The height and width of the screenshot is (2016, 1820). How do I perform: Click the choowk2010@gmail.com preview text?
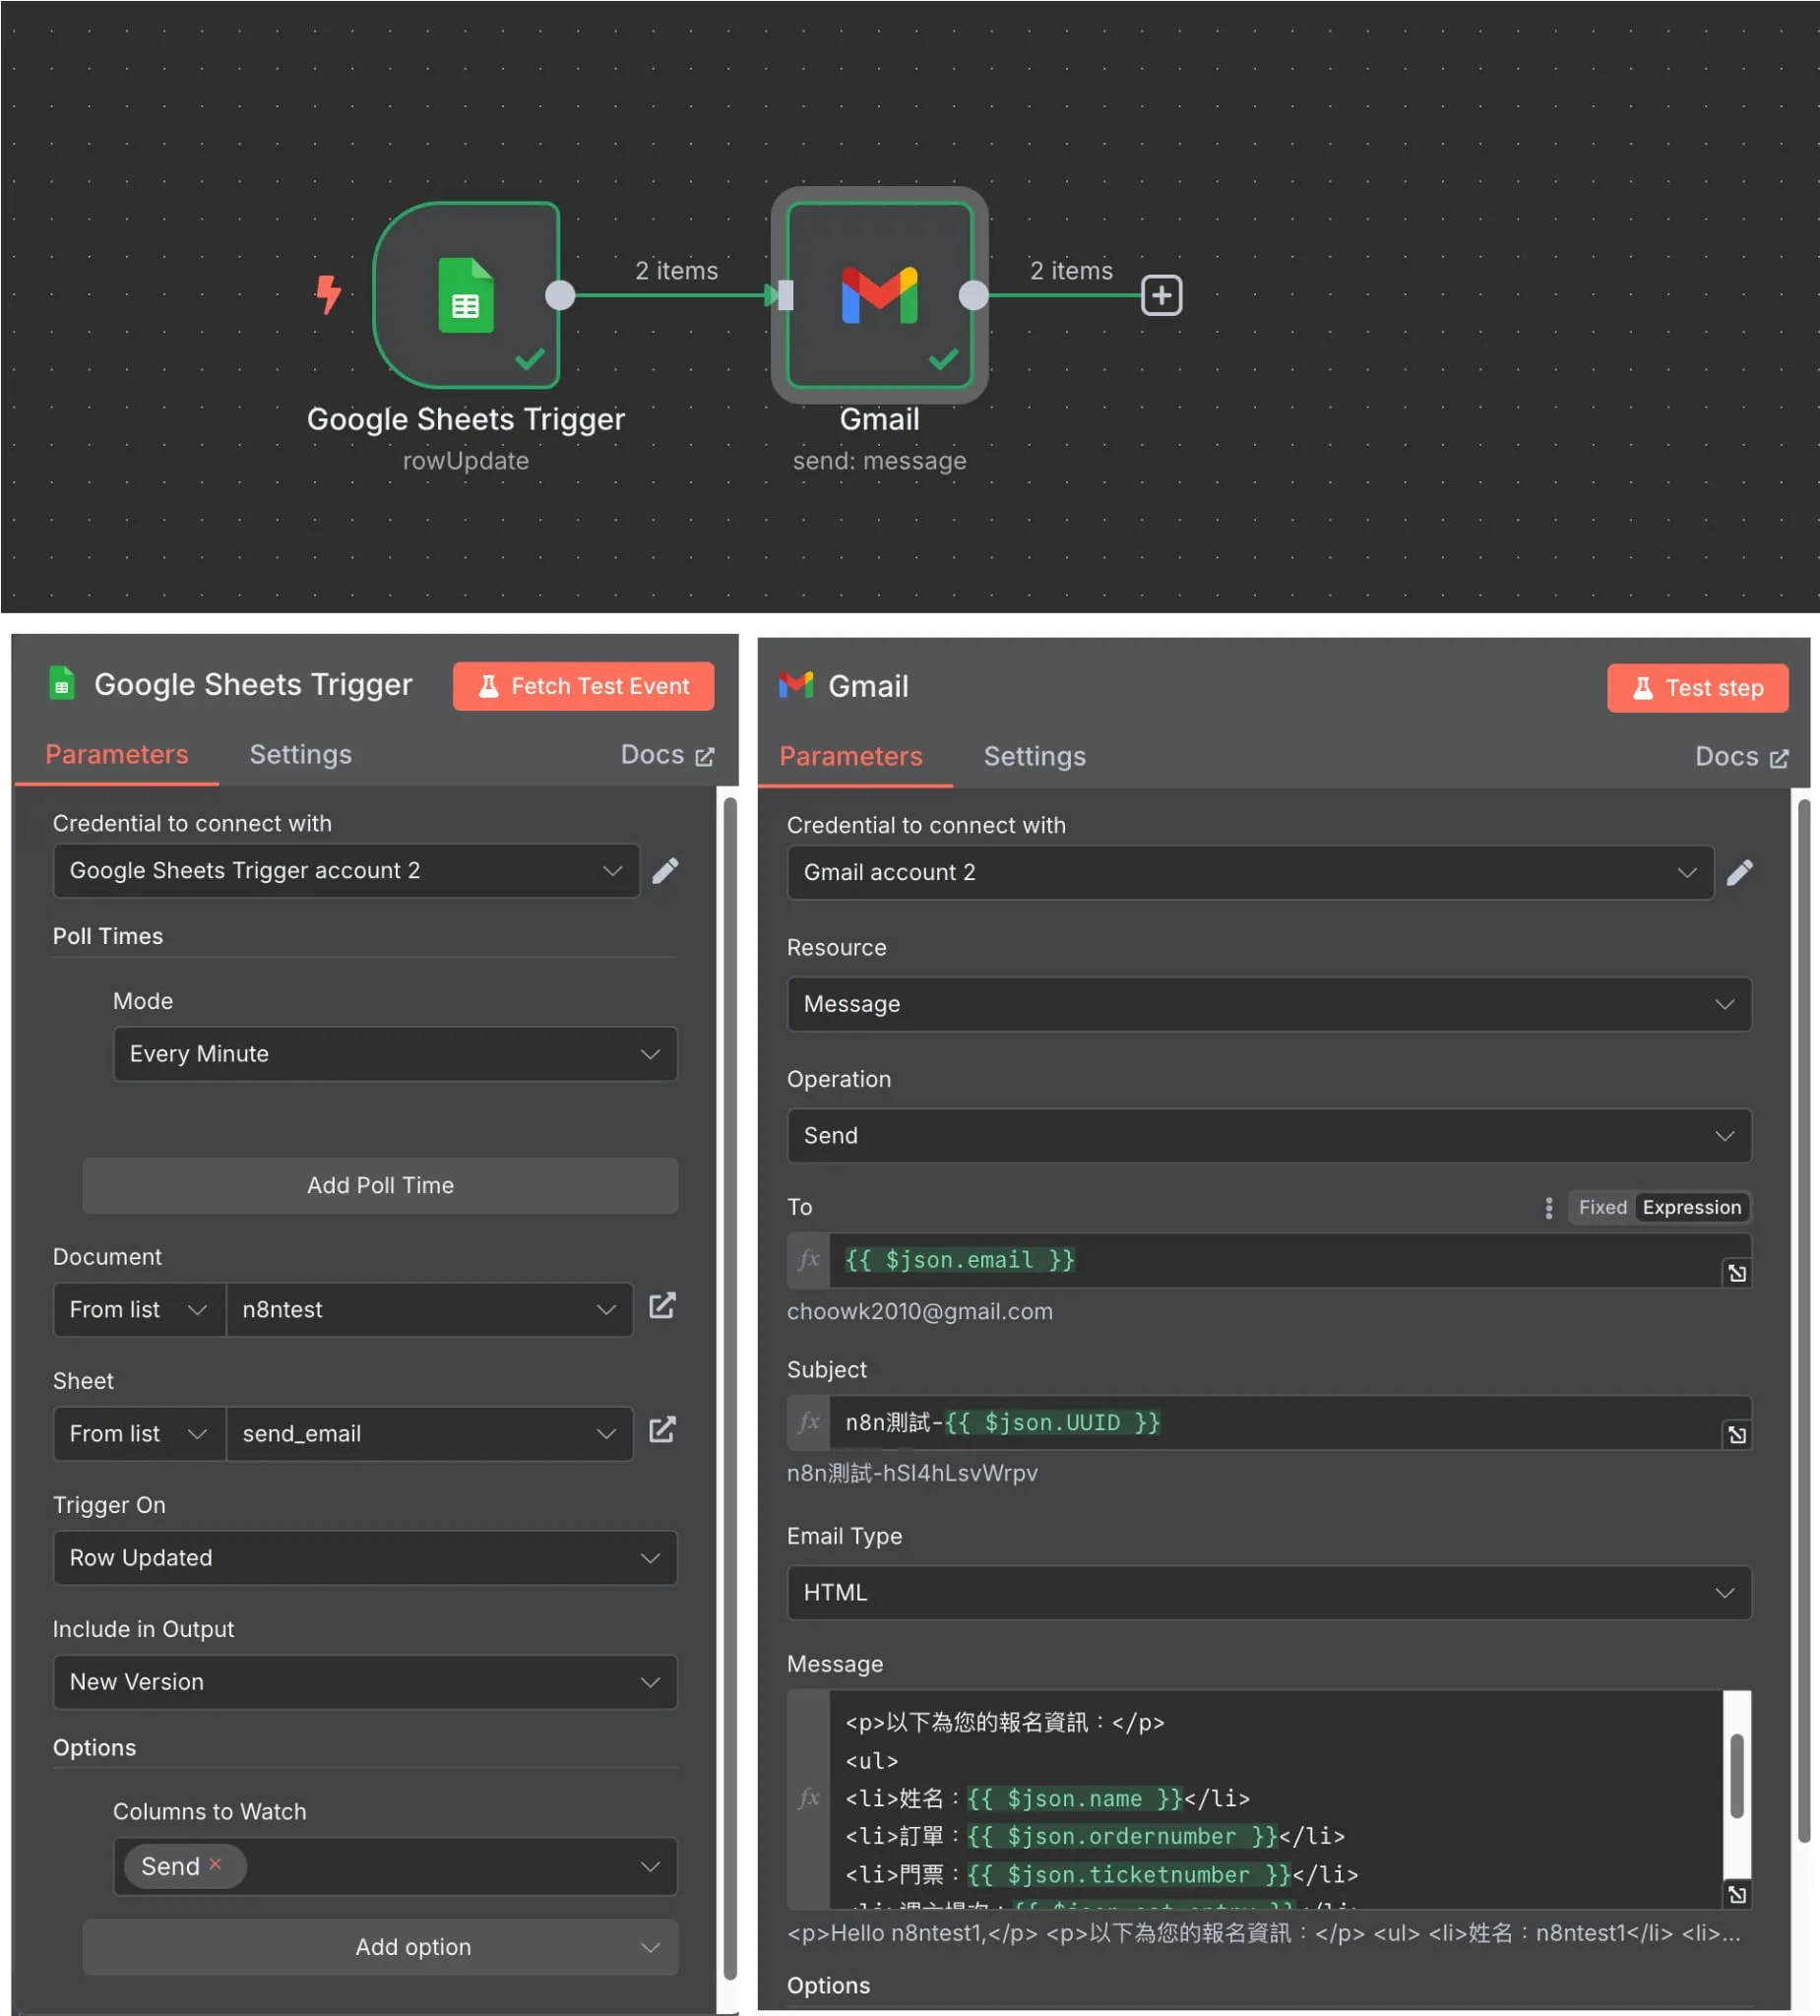pyautogui.click(x=919, y=1311)
